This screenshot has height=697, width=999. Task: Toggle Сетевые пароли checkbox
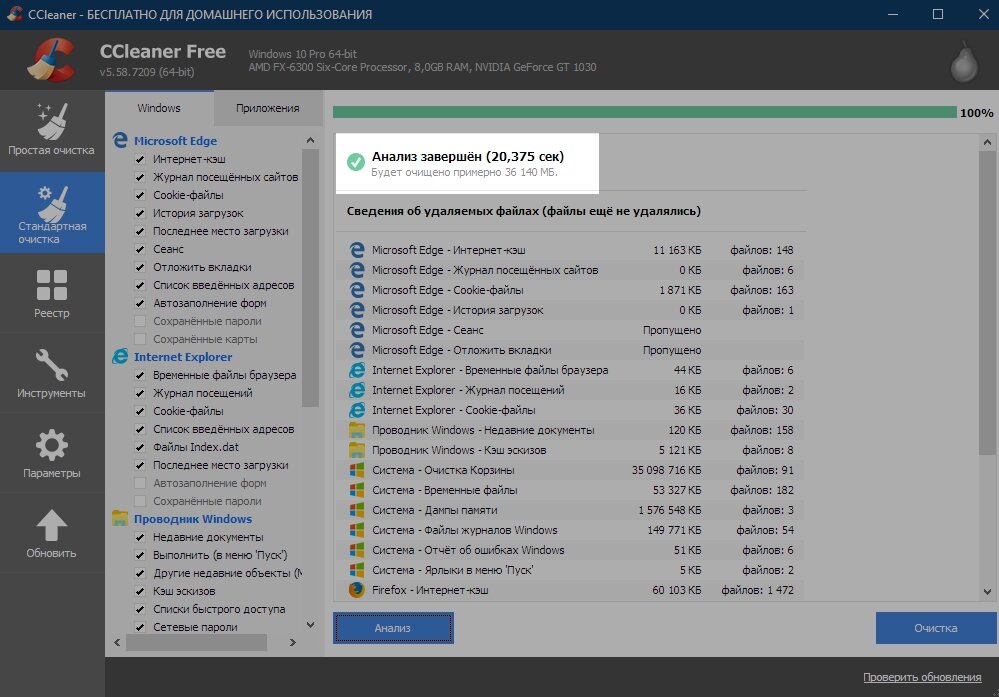[140, 627]
